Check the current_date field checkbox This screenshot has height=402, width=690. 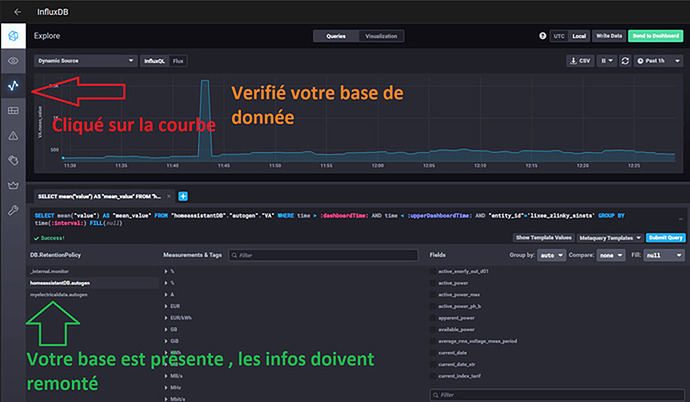(433, 353)
